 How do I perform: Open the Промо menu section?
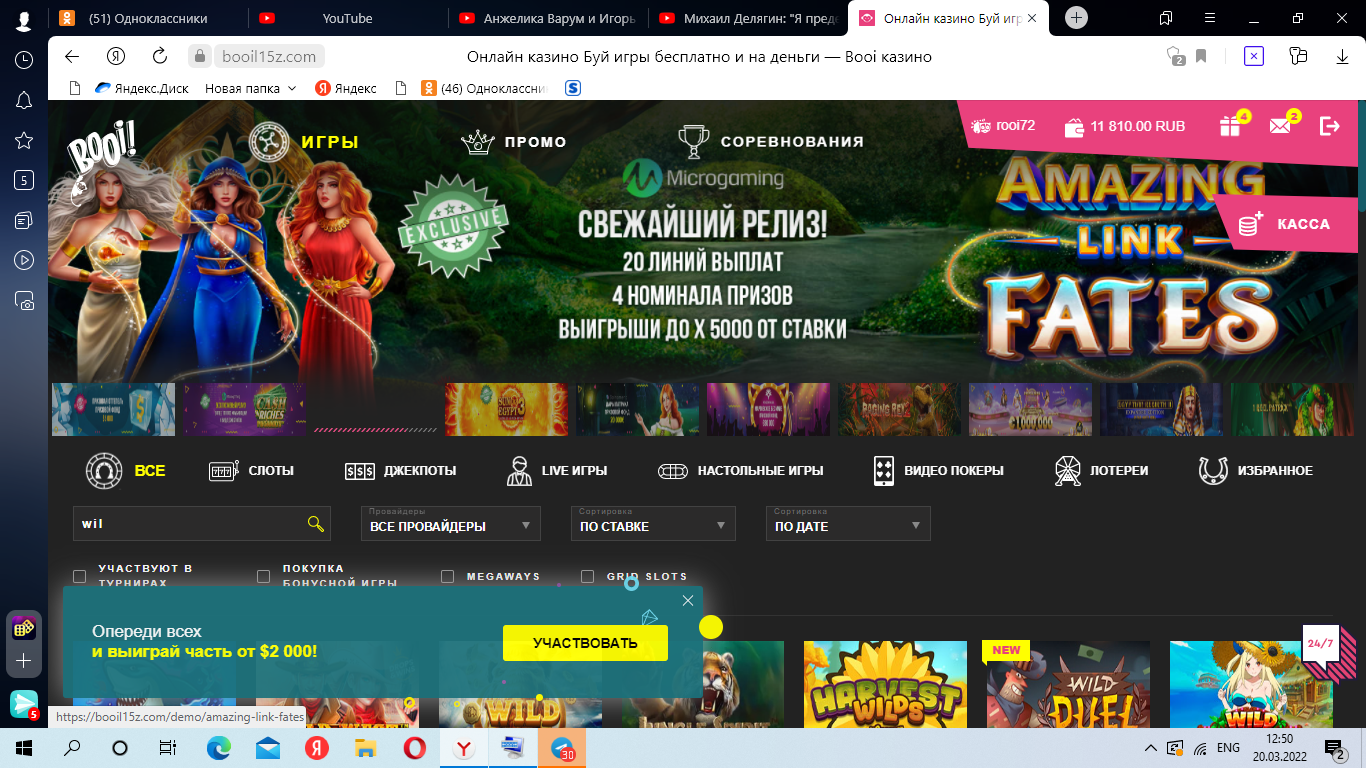click(514, 142)
